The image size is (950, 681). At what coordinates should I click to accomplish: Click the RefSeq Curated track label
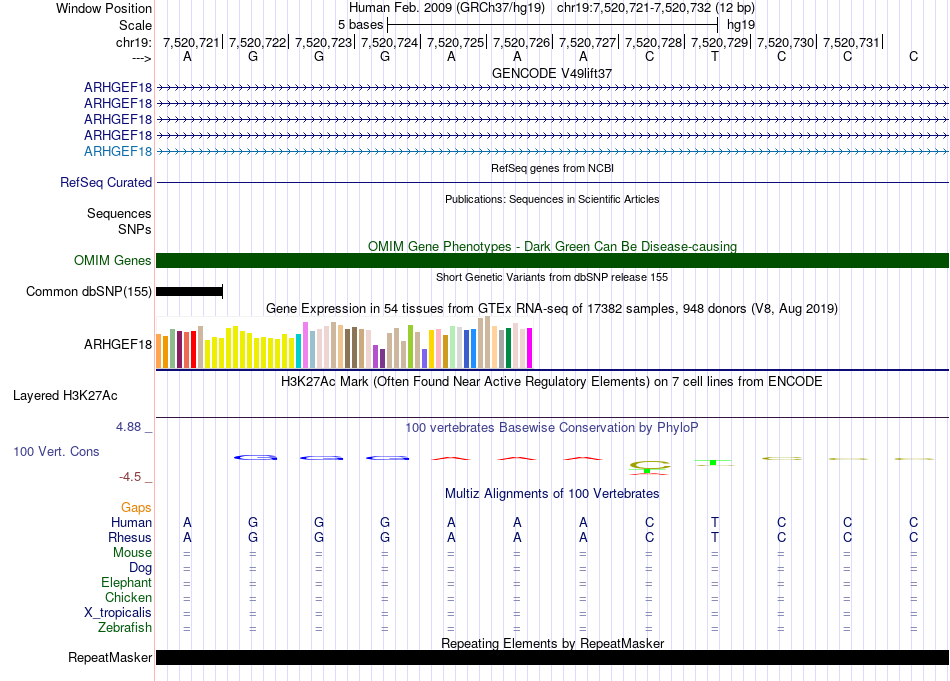pyautogui.click(x=106, y=183)
